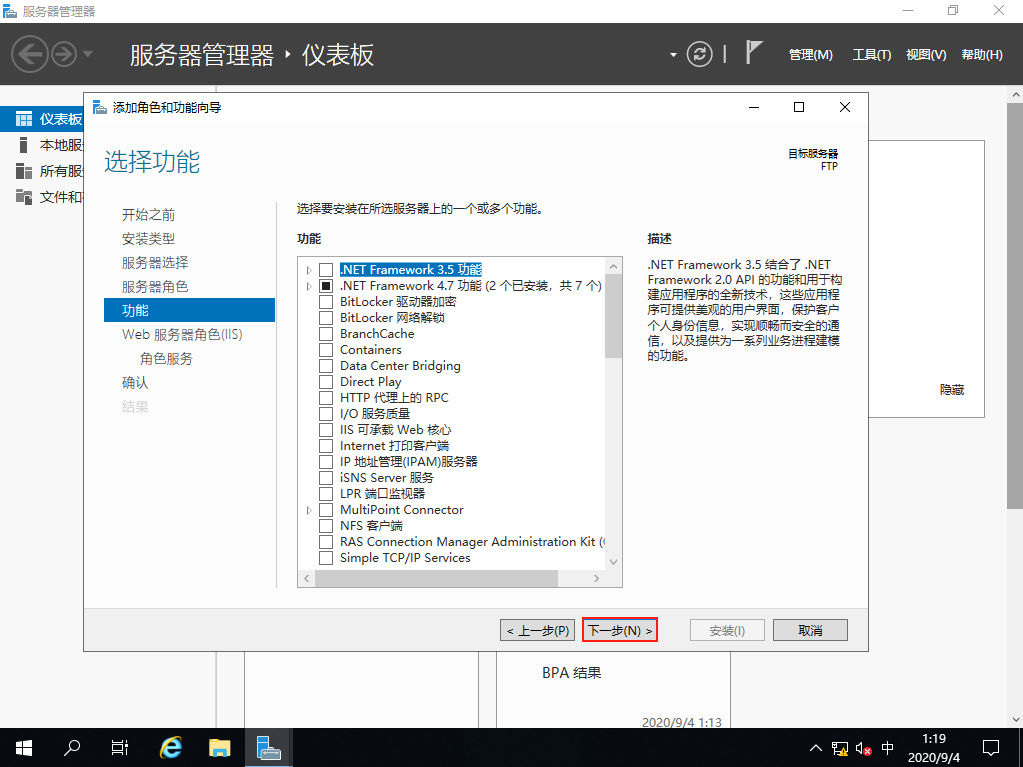Viewport: 1023px width, 767px height.
Task: Click the network status tray icon
Action: 840,748
